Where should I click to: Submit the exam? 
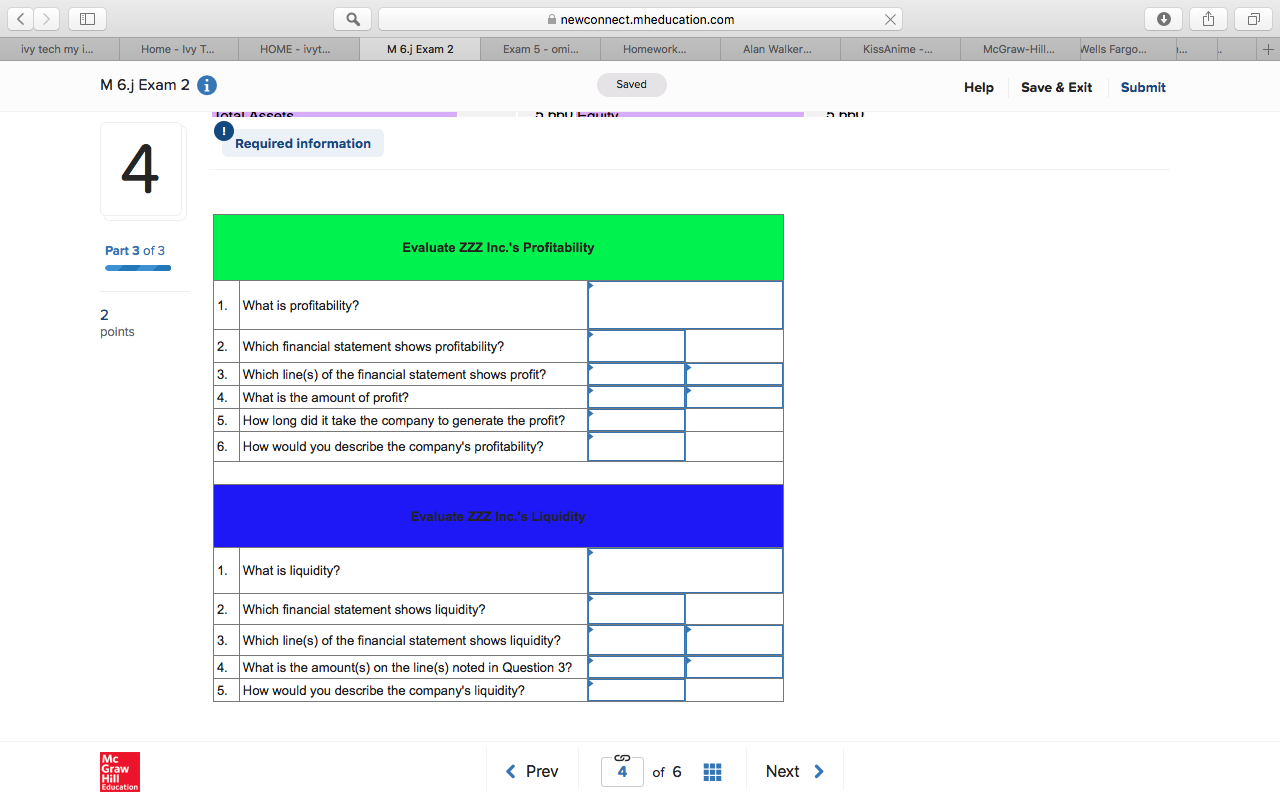tap(1142, 87)
